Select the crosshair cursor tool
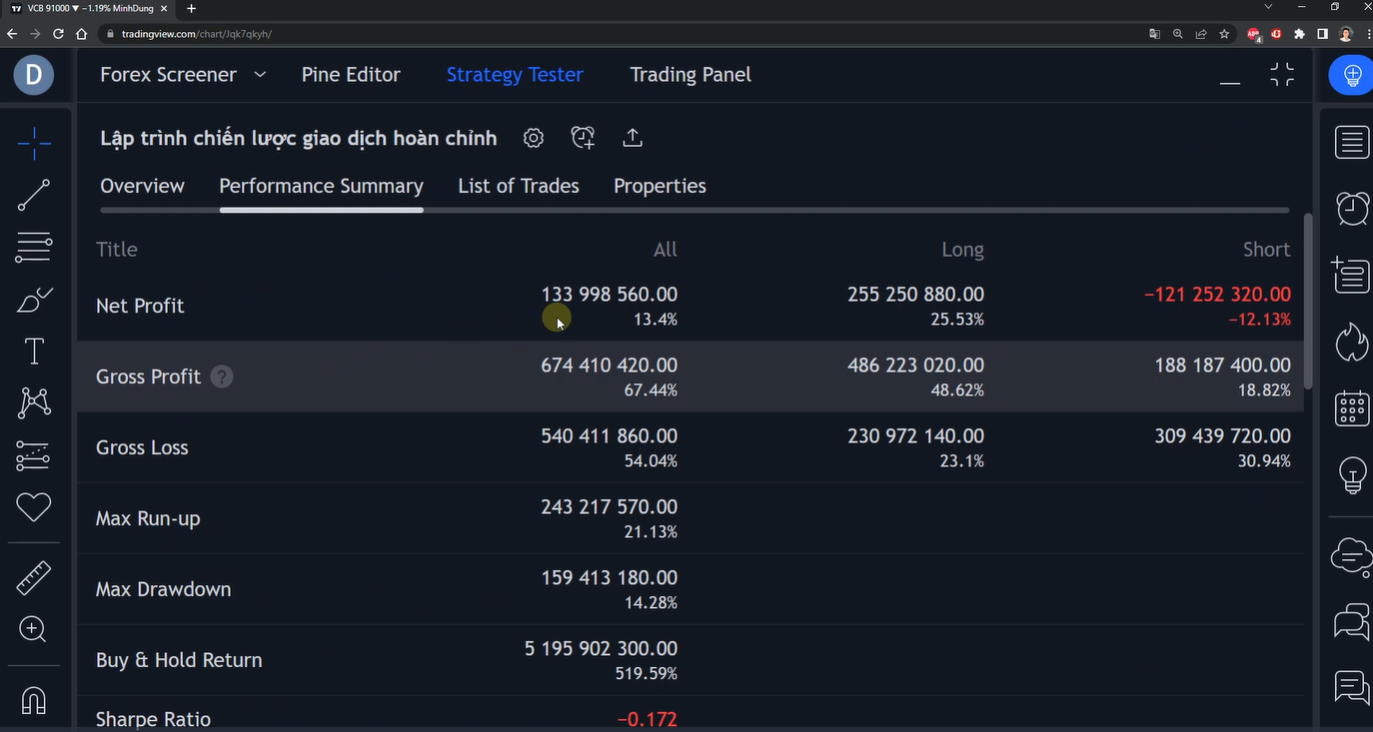1373x732 pixels. tap(33, 144)
